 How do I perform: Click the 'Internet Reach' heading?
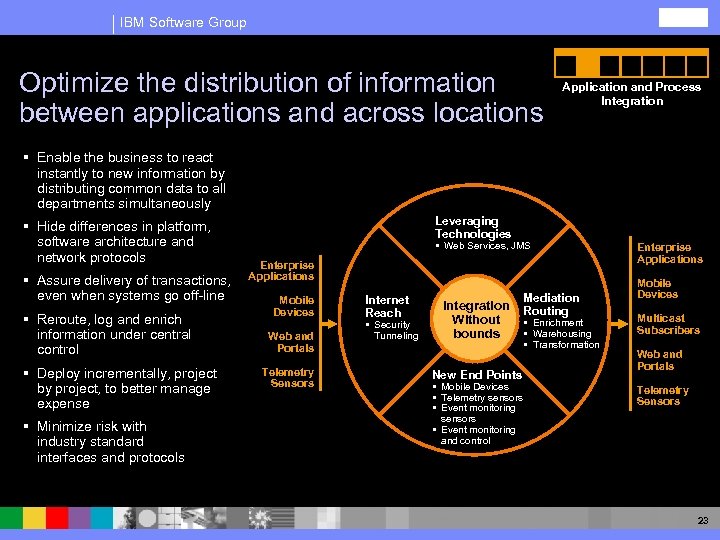pyautogui.click(x=387, y=306)
